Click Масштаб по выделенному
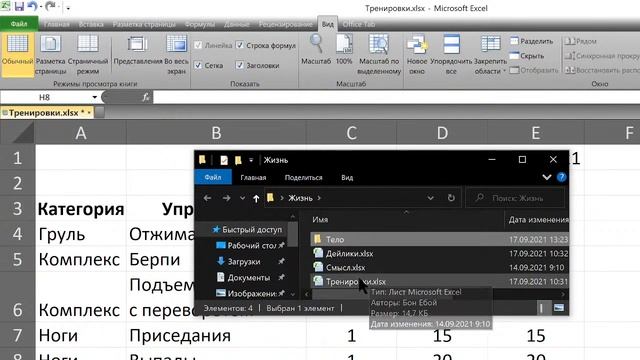Image resolution: width=640 pixels, height=360 pixels. [379, 55]
